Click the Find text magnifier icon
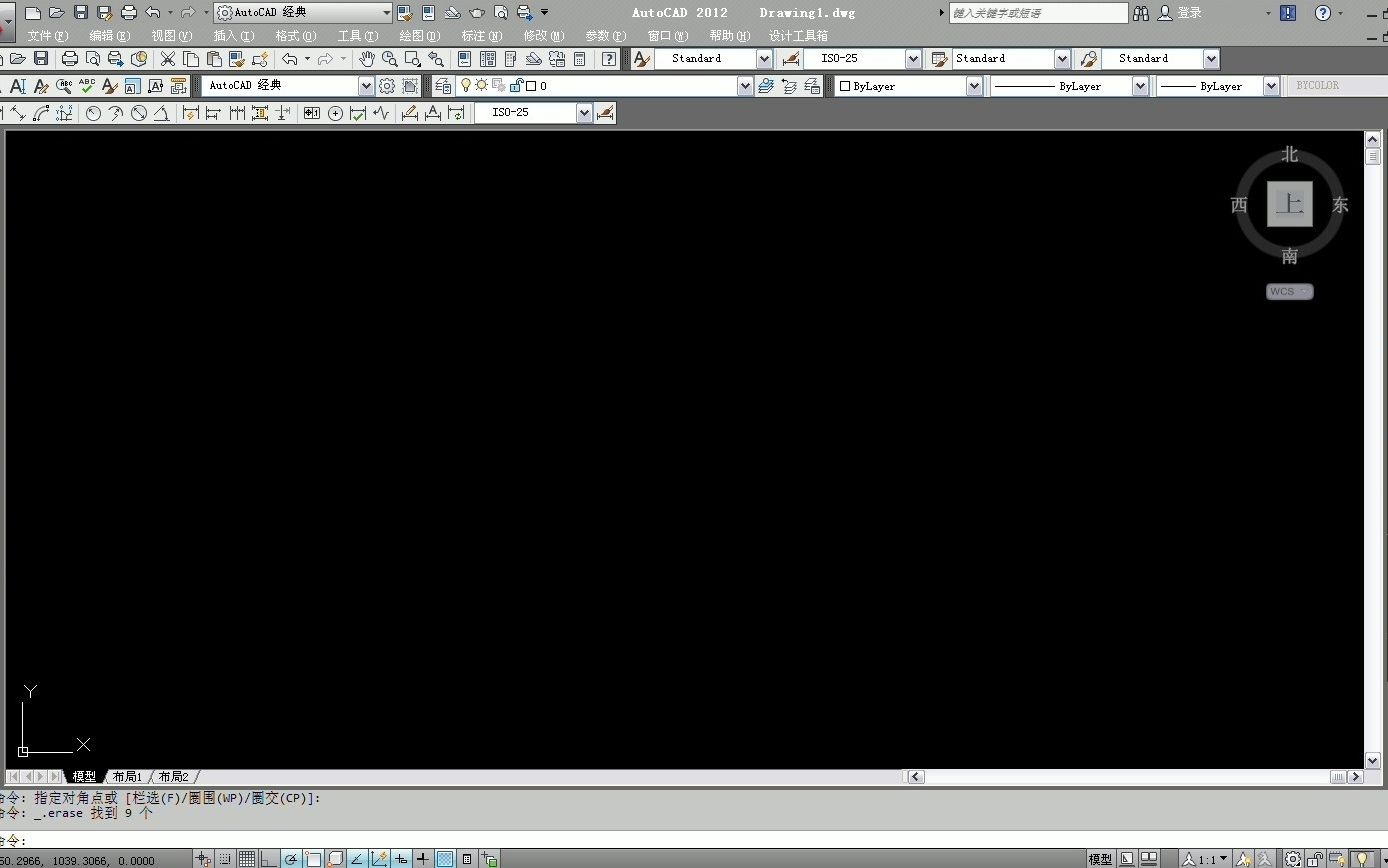The height and width of the screenshot is (868, 1388). point(64,86)
